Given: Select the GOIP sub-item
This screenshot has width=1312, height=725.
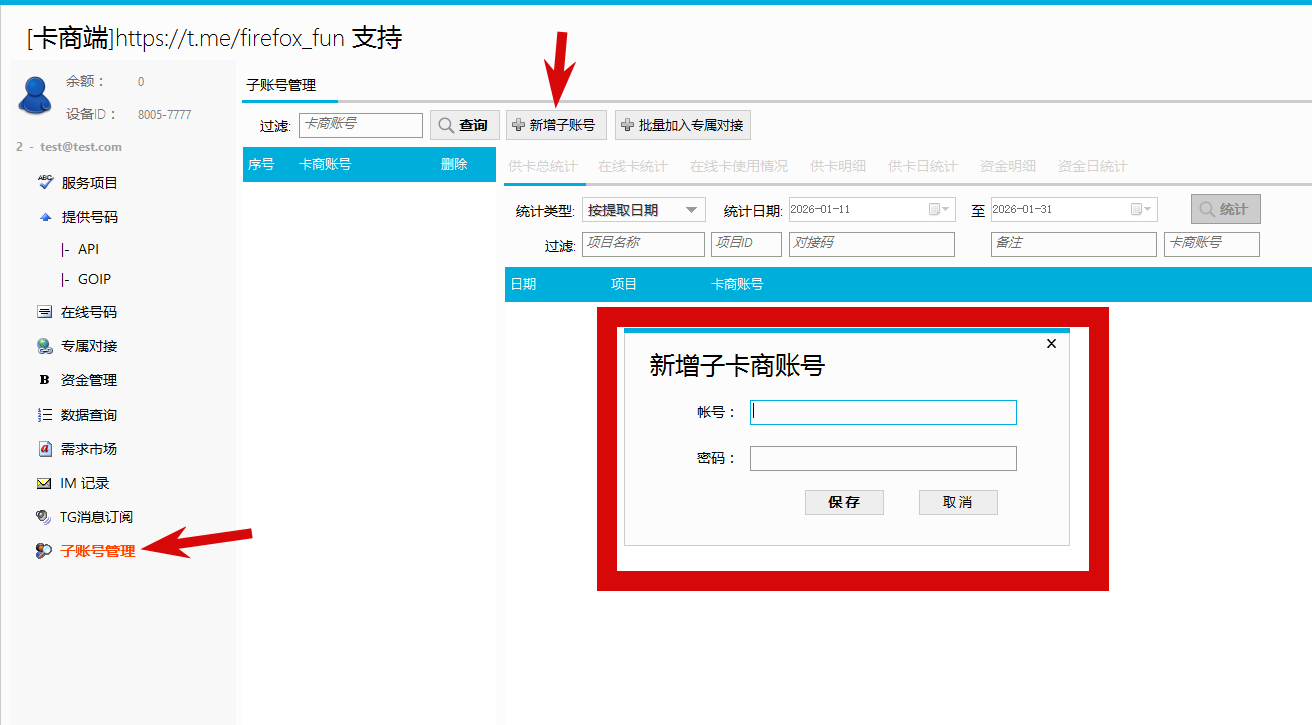Looking at the screenshot, I should click(x=94, y=279).
